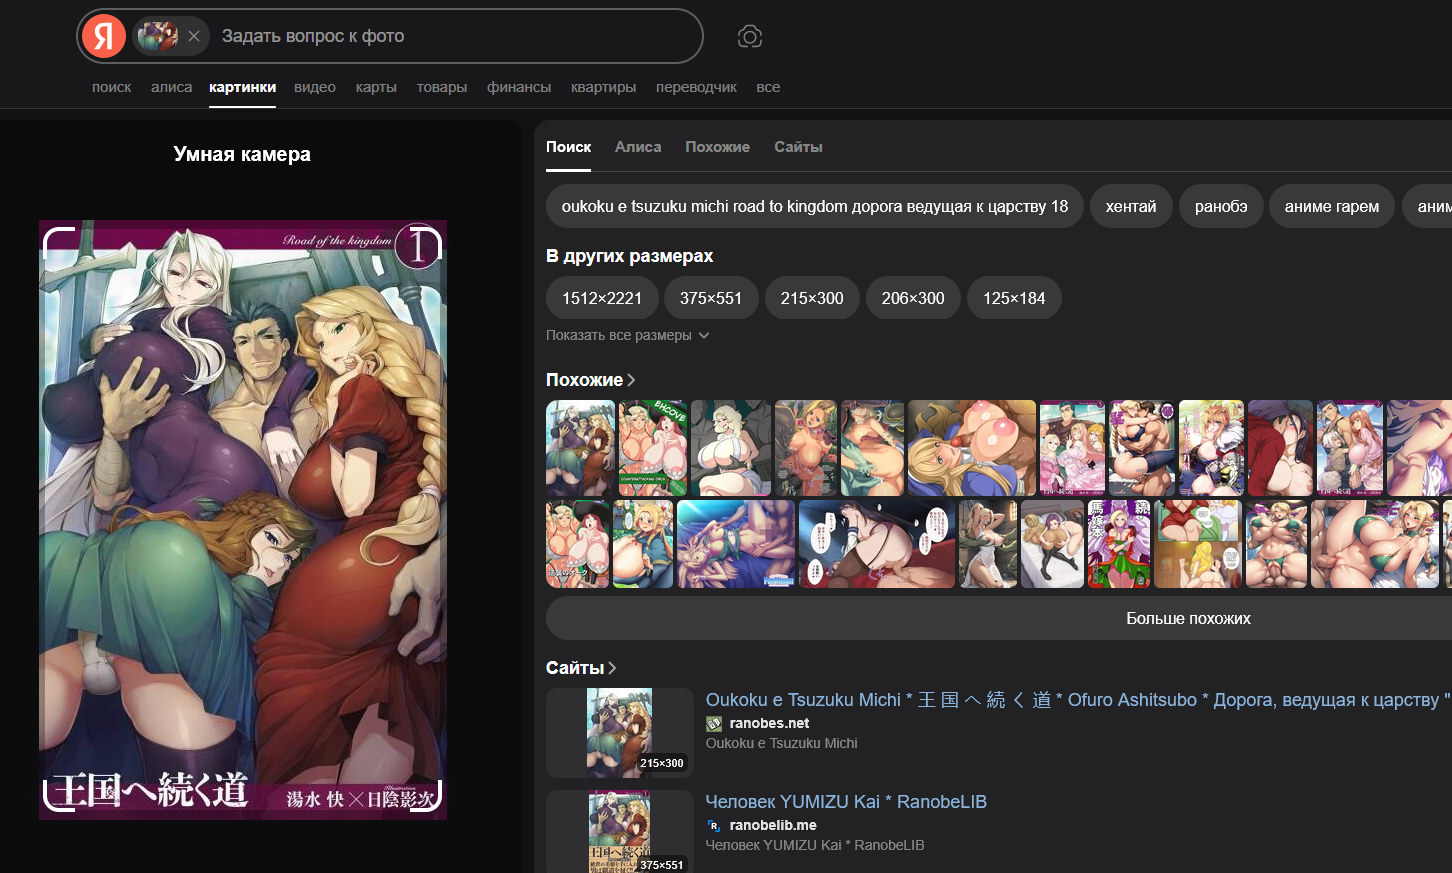Switch to the 'Алиса' results tab
The height and width of the screenshot is (873, 1452).
pos(638,147)
